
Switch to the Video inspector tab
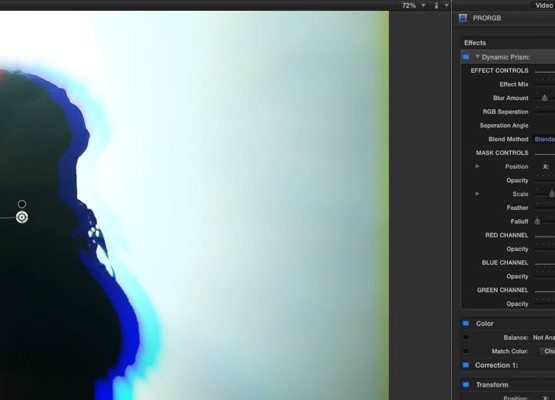[543, 5]
